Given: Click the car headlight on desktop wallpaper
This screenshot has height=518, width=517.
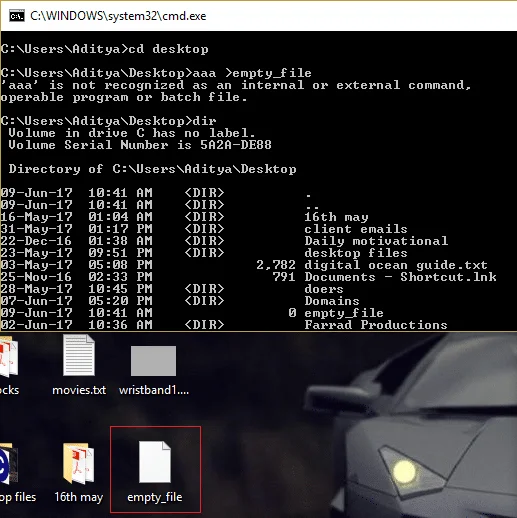Looking at the screenshot, I should click(x=405, y=471).
